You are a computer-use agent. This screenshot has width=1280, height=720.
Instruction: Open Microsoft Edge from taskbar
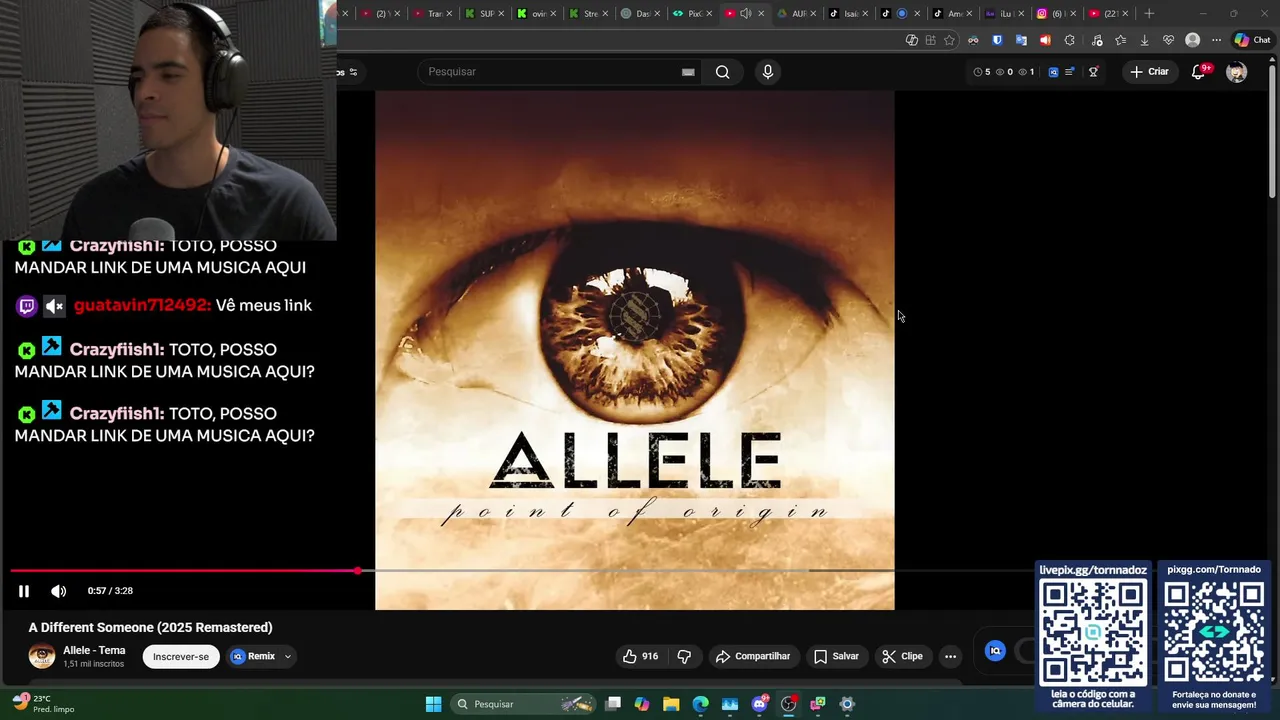[x=700, y=704]
